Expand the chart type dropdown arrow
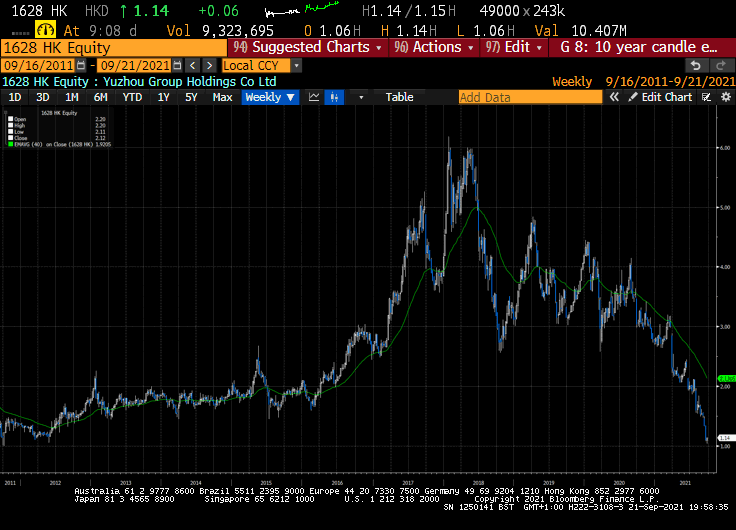 (x=361, y=98)
